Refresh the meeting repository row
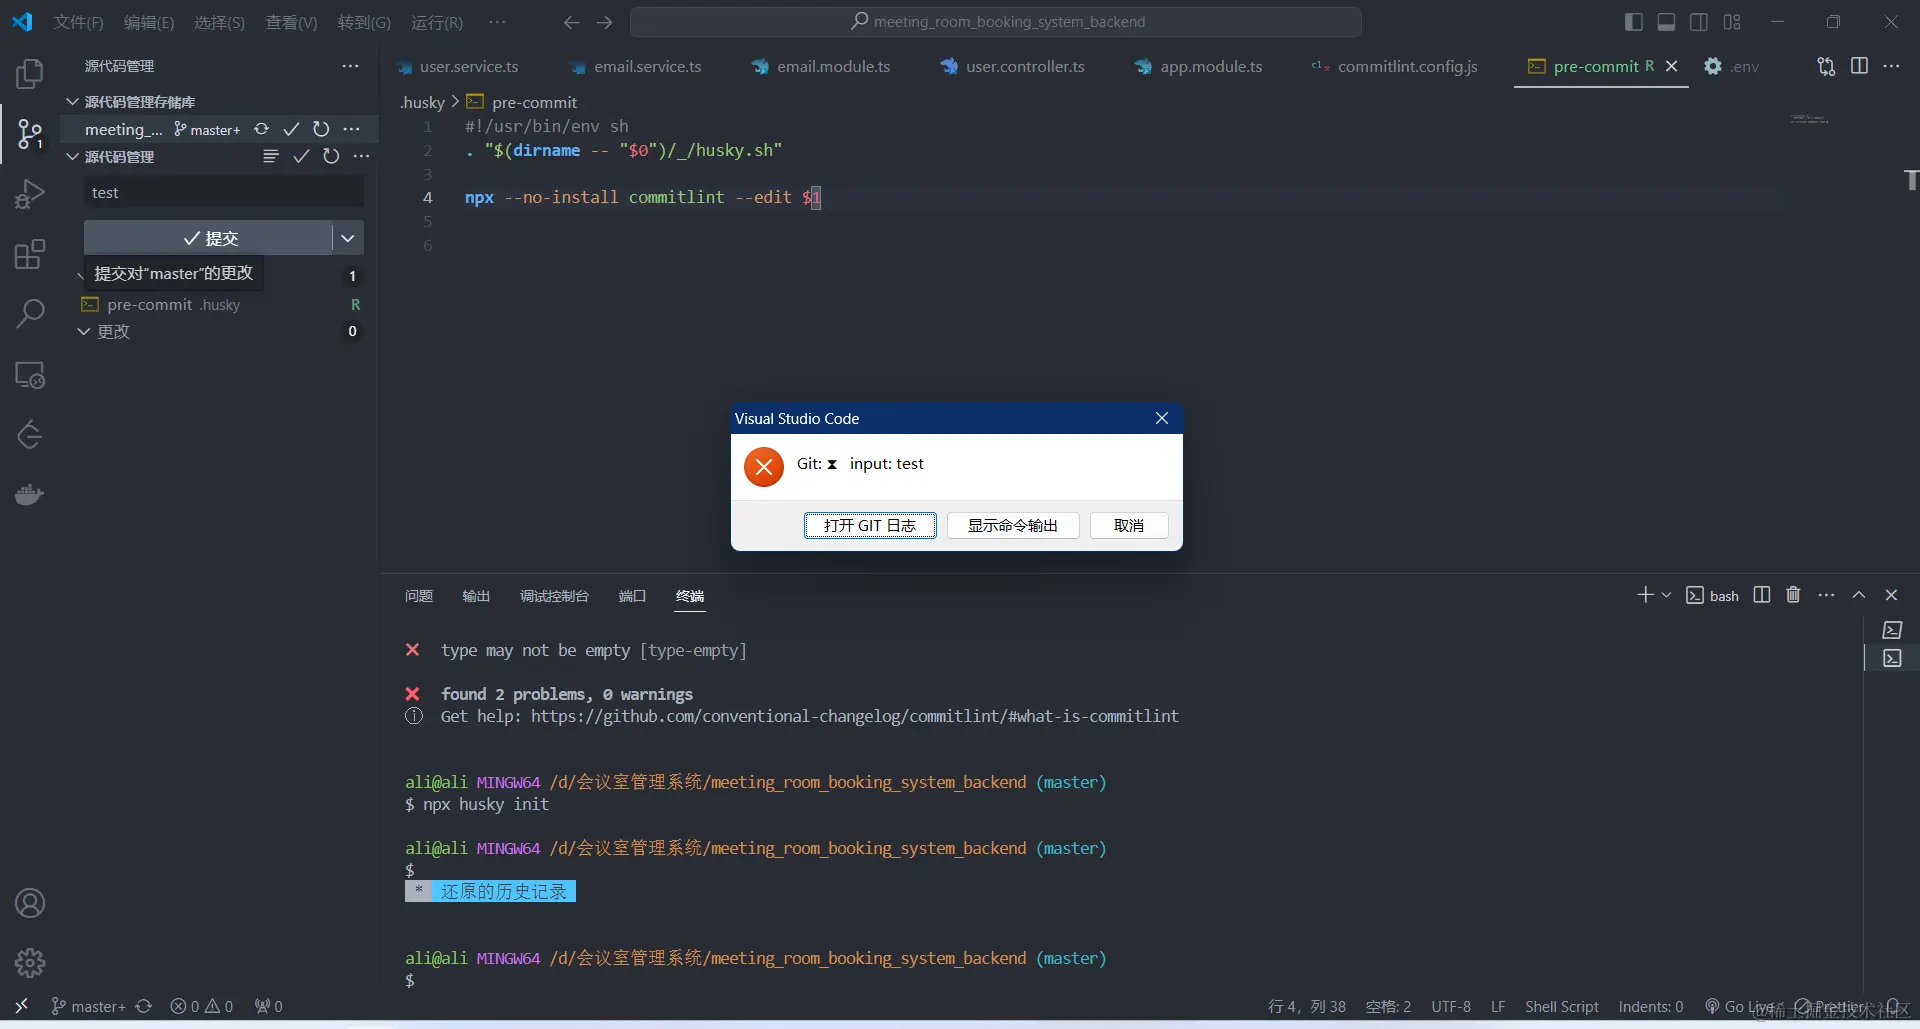1920x1029 pixels. (321, 129)
